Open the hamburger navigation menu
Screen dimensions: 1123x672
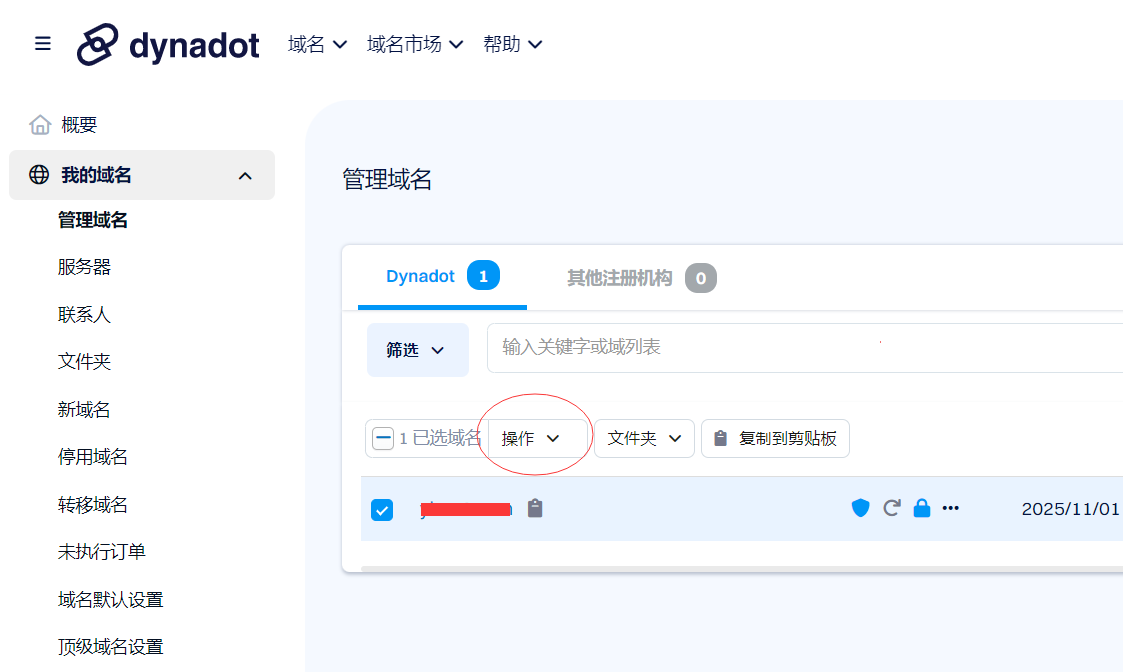(x=43, y=44)
